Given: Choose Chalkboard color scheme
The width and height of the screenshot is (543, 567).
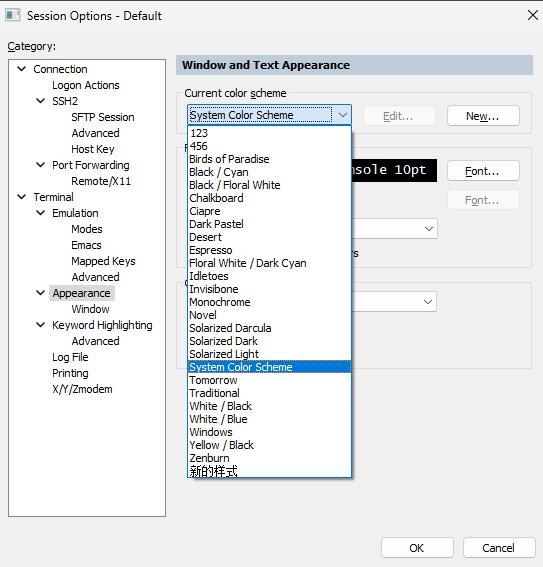Looking at the screenshot, I should click(269, 198).
